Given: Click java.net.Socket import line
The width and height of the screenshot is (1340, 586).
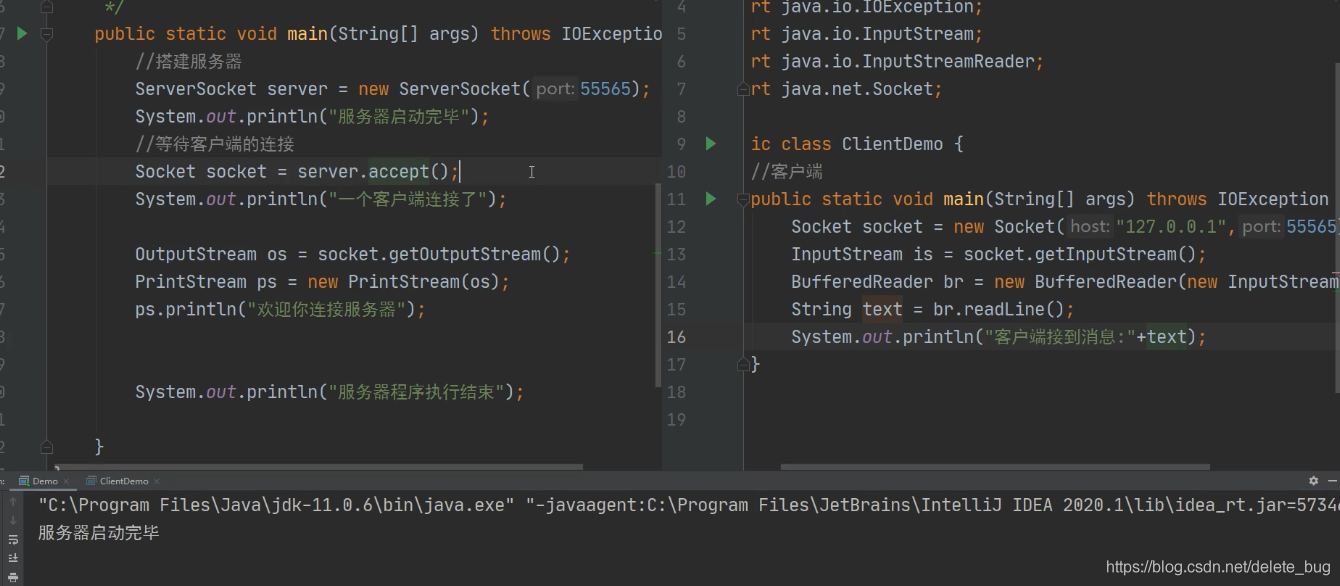Looking at the screenshot, I should [846, 89].
